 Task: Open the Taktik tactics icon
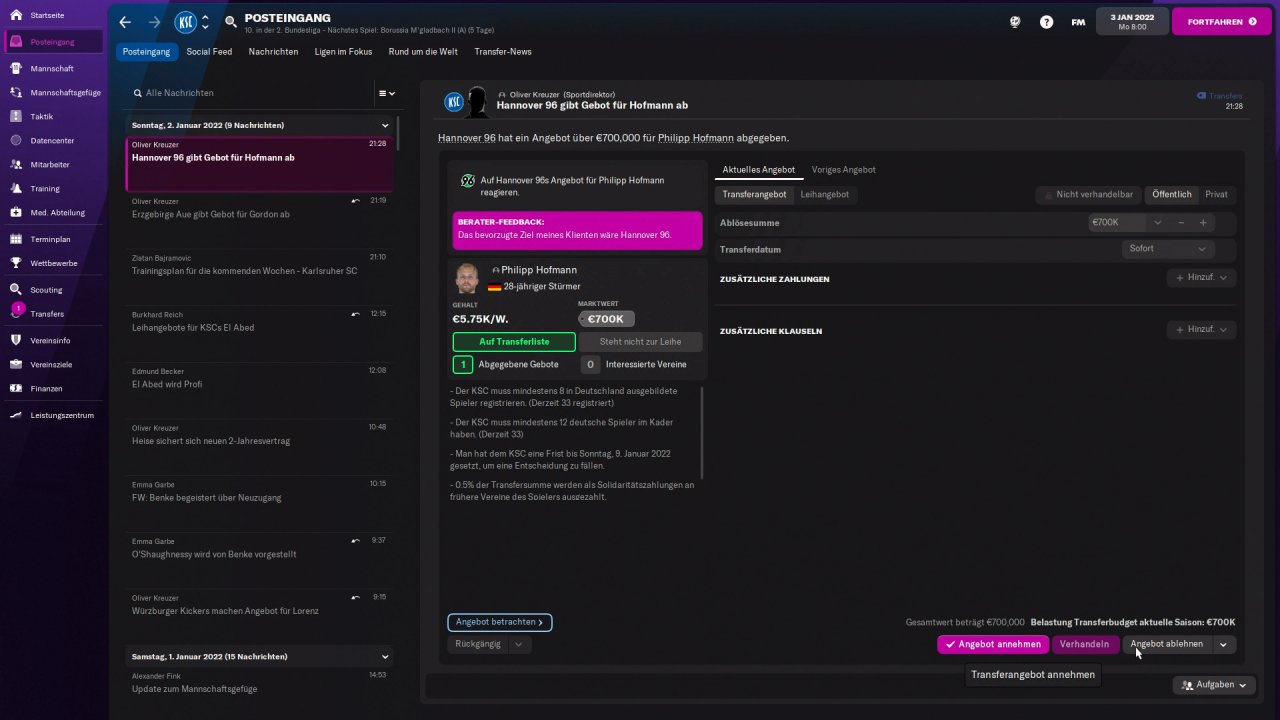[16, 116]
